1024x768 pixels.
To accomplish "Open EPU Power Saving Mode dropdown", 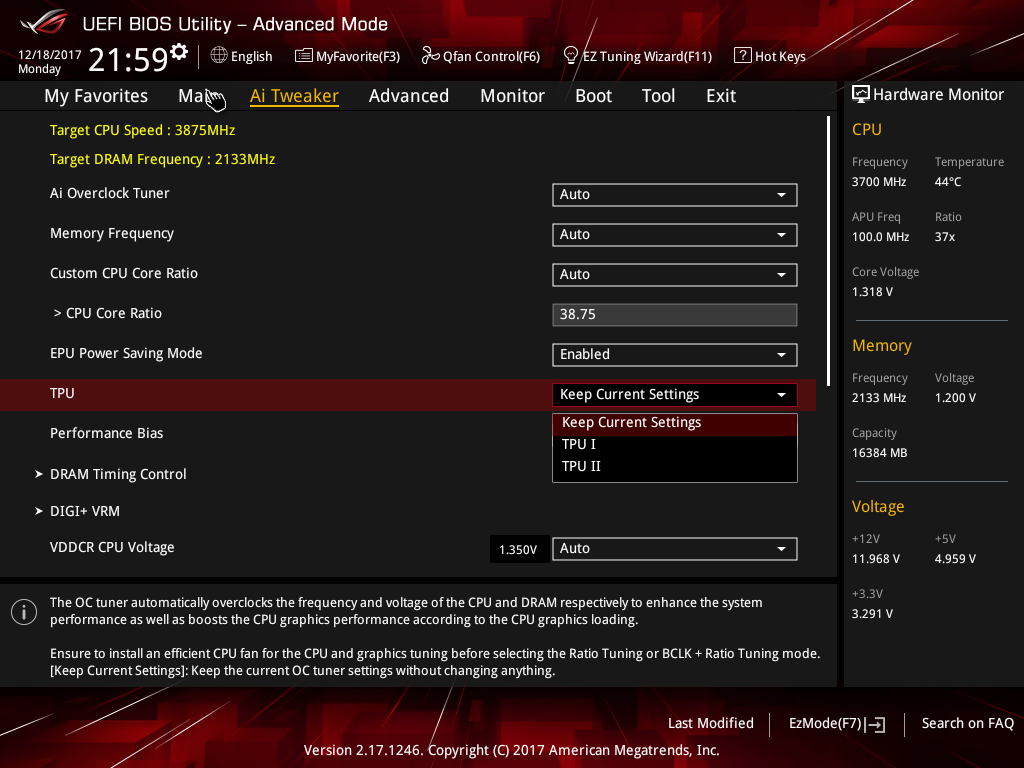I will pos(675,355).
